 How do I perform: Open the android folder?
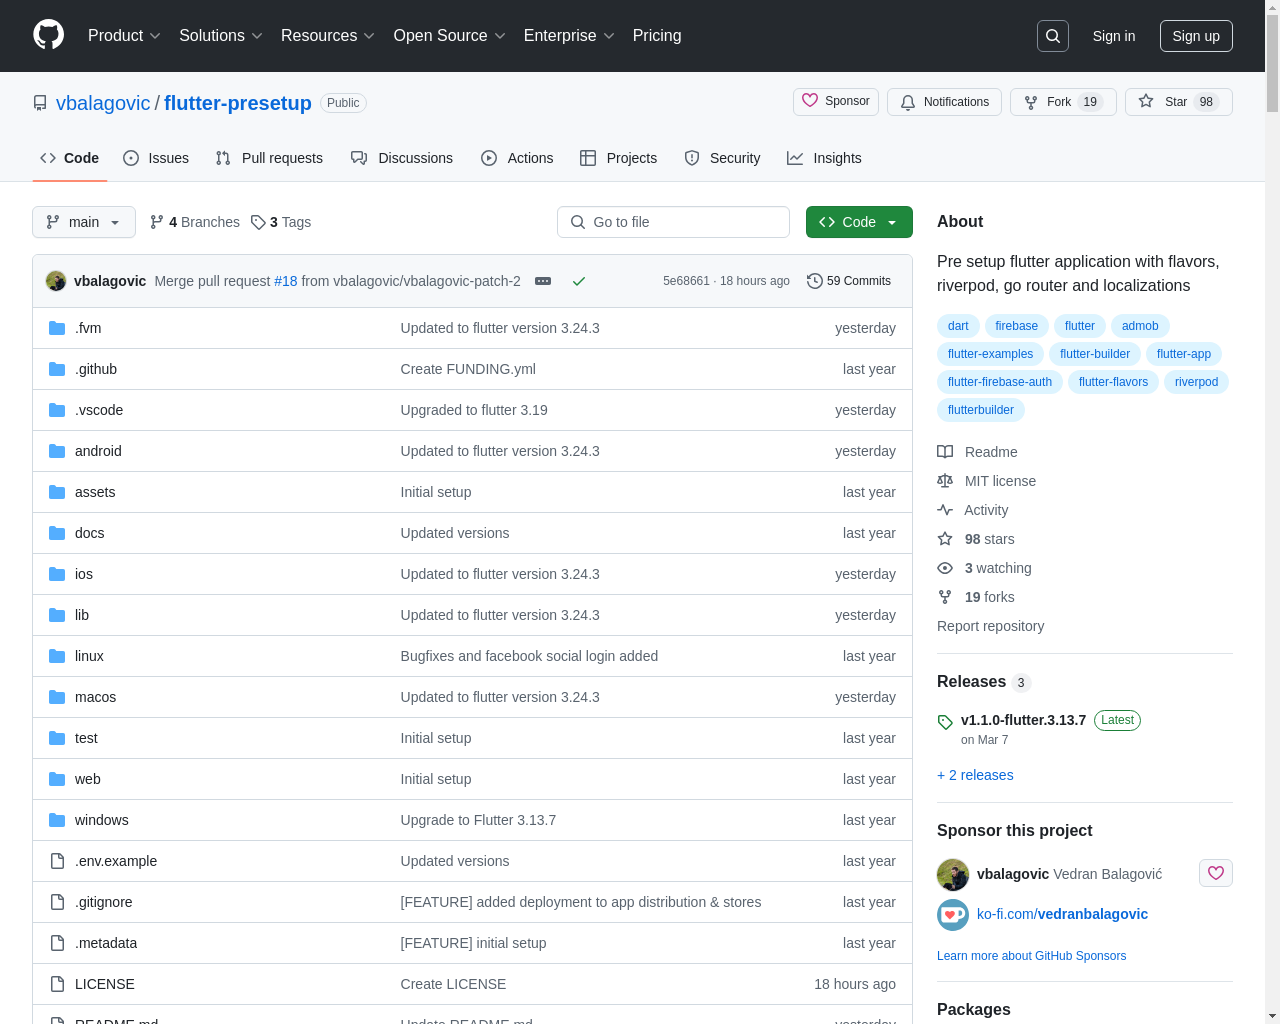98,451
